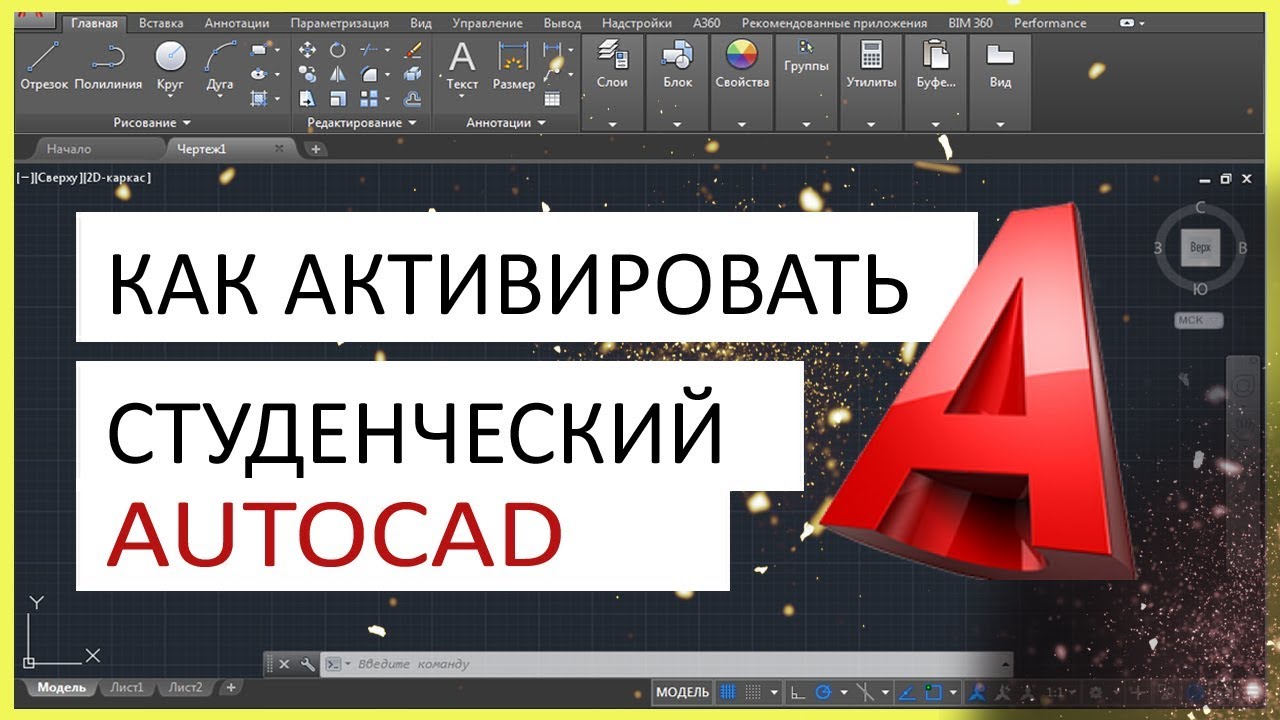This screenshot has width=1280, height=720.
Task: Expand the Аннотации panel dropdown
Action: tap(541, 123)
